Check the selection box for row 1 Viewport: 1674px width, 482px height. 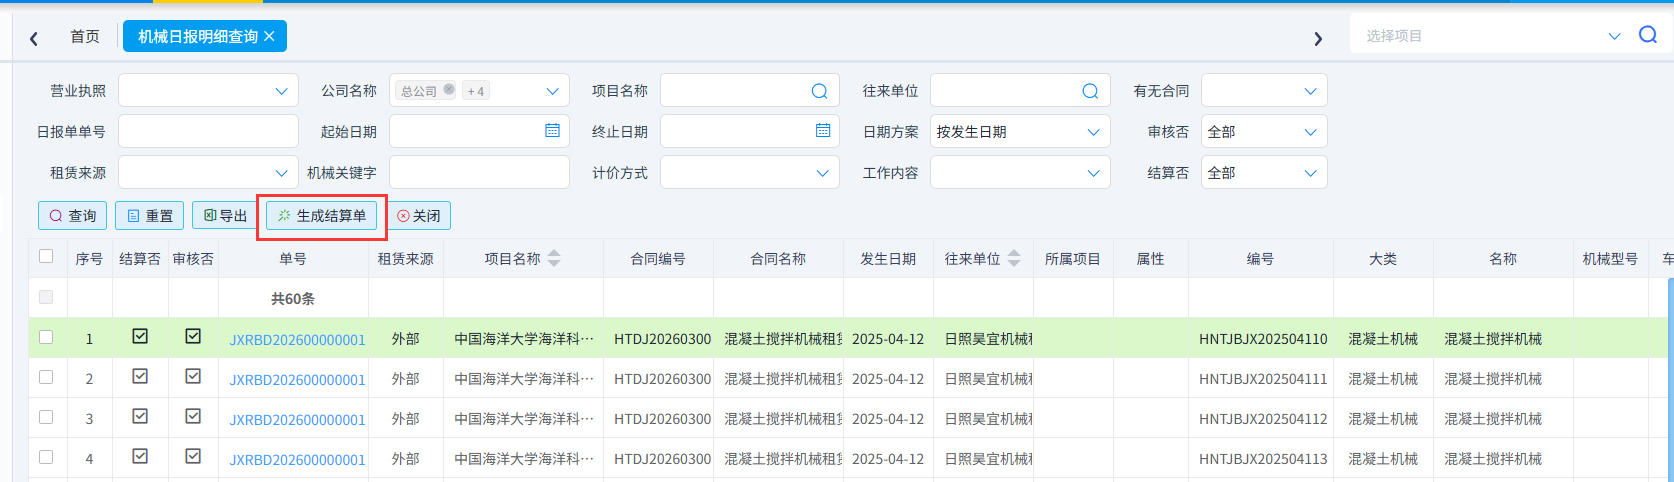click(46, 337)
